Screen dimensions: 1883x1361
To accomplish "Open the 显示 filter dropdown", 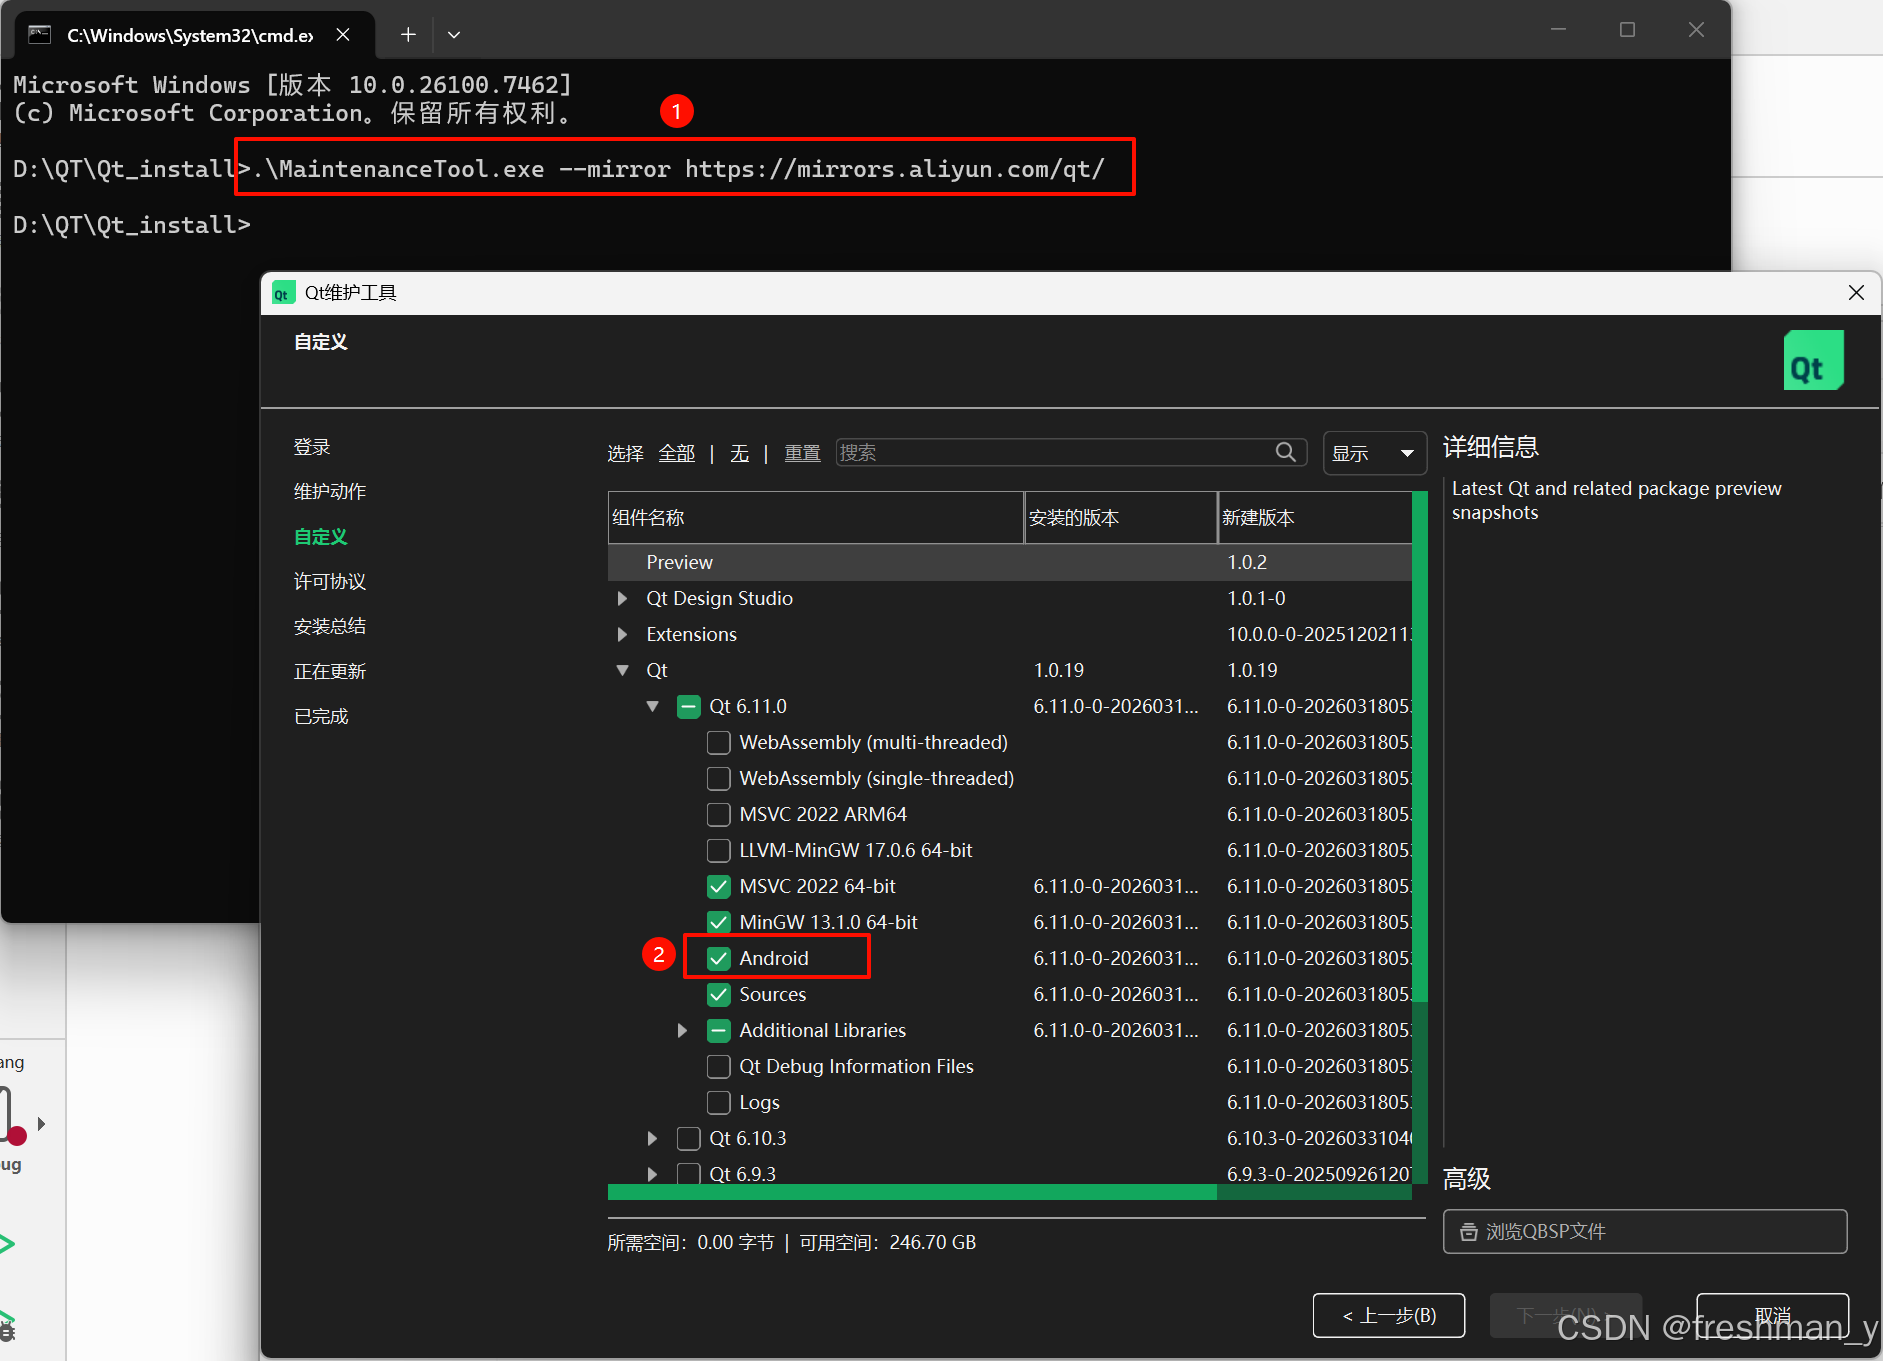I will pyautogui.click(x=1374, y=453).
